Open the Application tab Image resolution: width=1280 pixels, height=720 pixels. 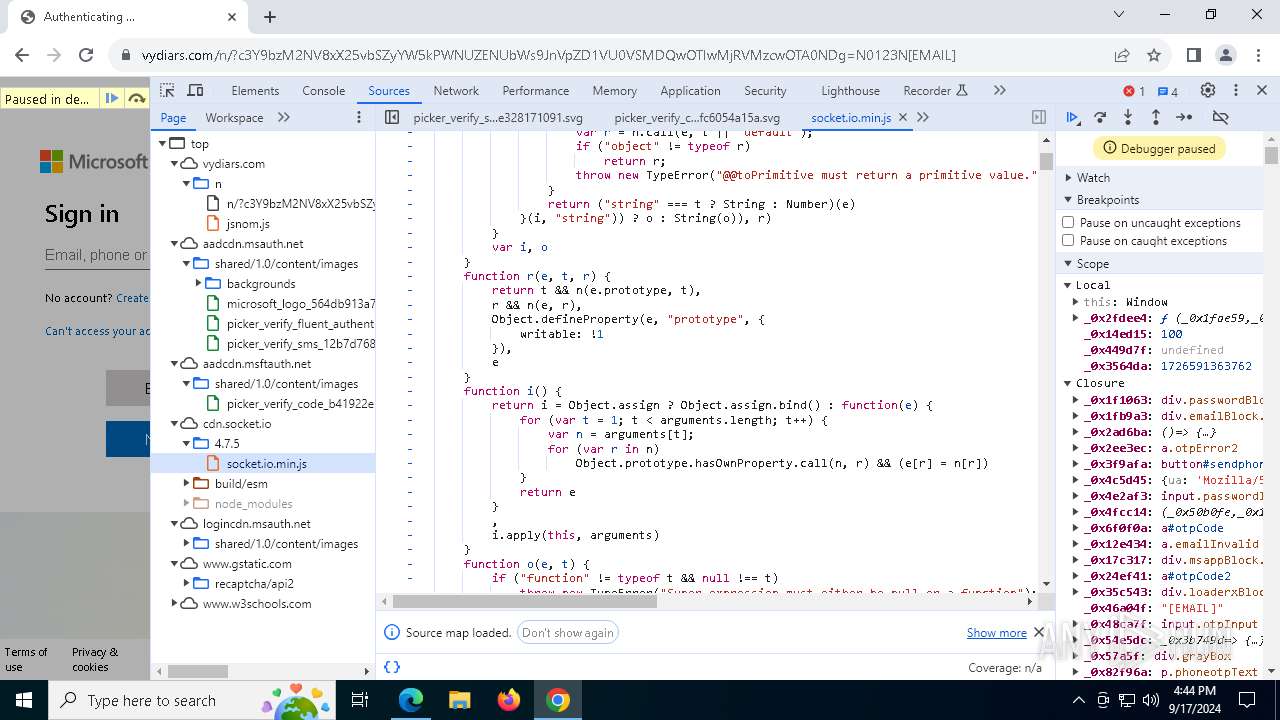690,90
